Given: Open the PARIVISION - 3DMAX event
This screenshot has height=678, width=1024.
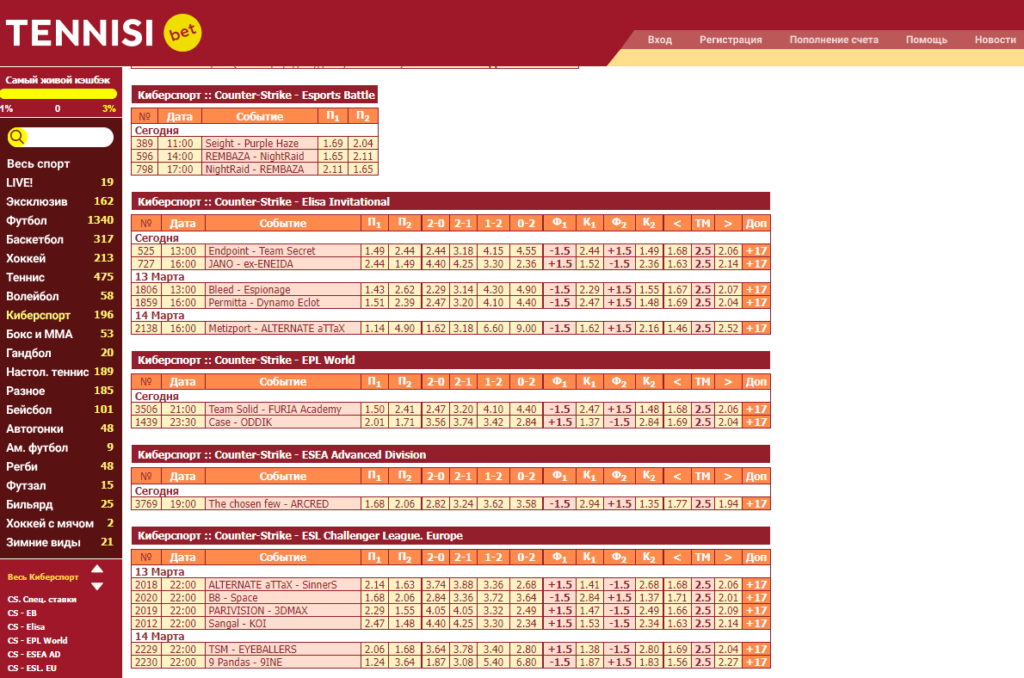Looking at the screenshot, I should [x=257, y=611].
